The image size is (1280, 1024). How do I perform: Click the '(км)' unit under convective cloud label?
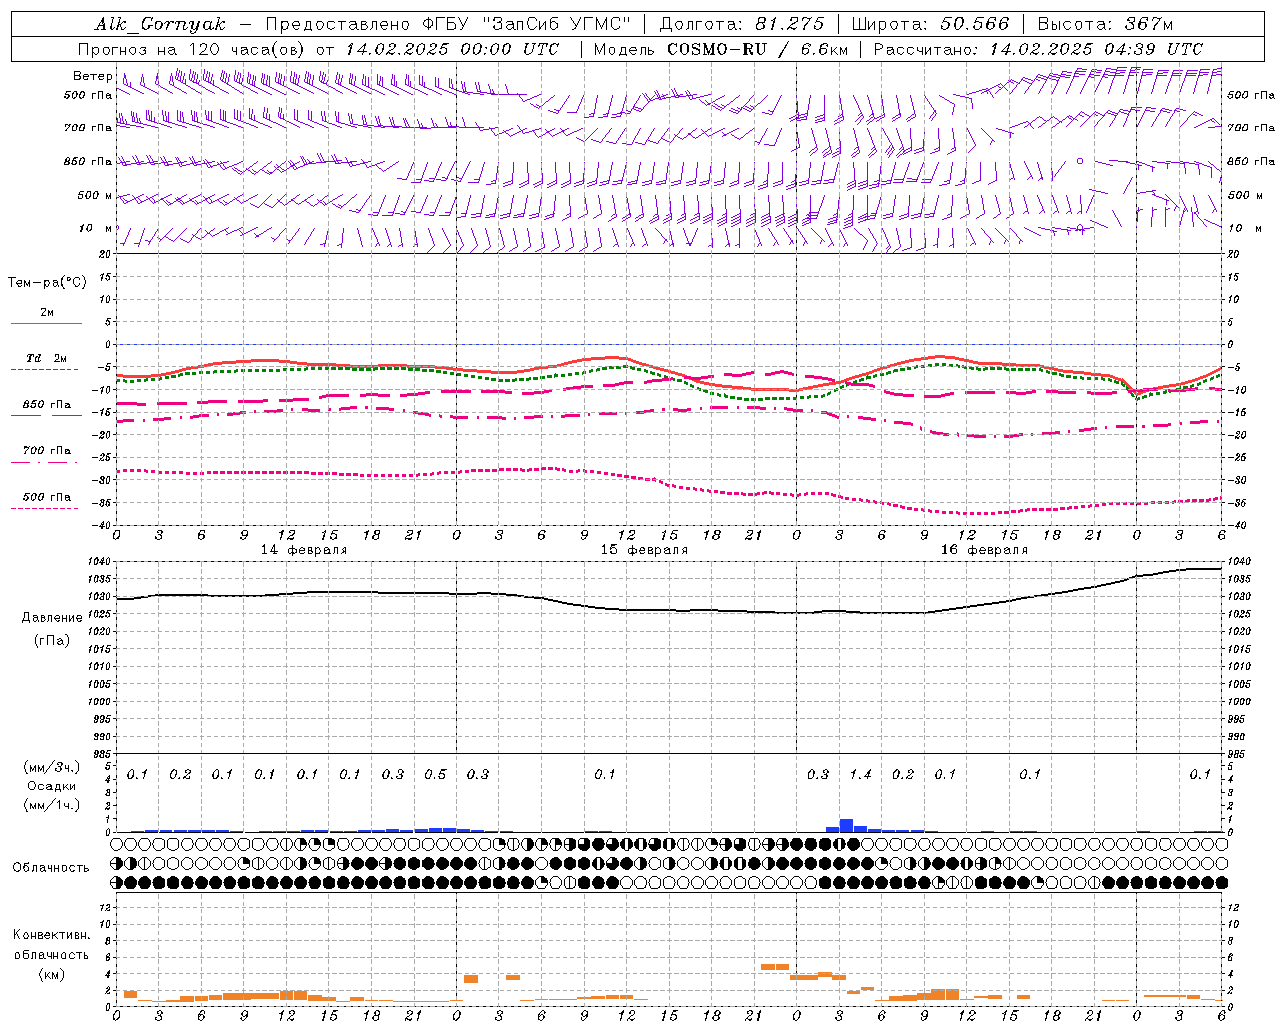click(x=51, y=973)
